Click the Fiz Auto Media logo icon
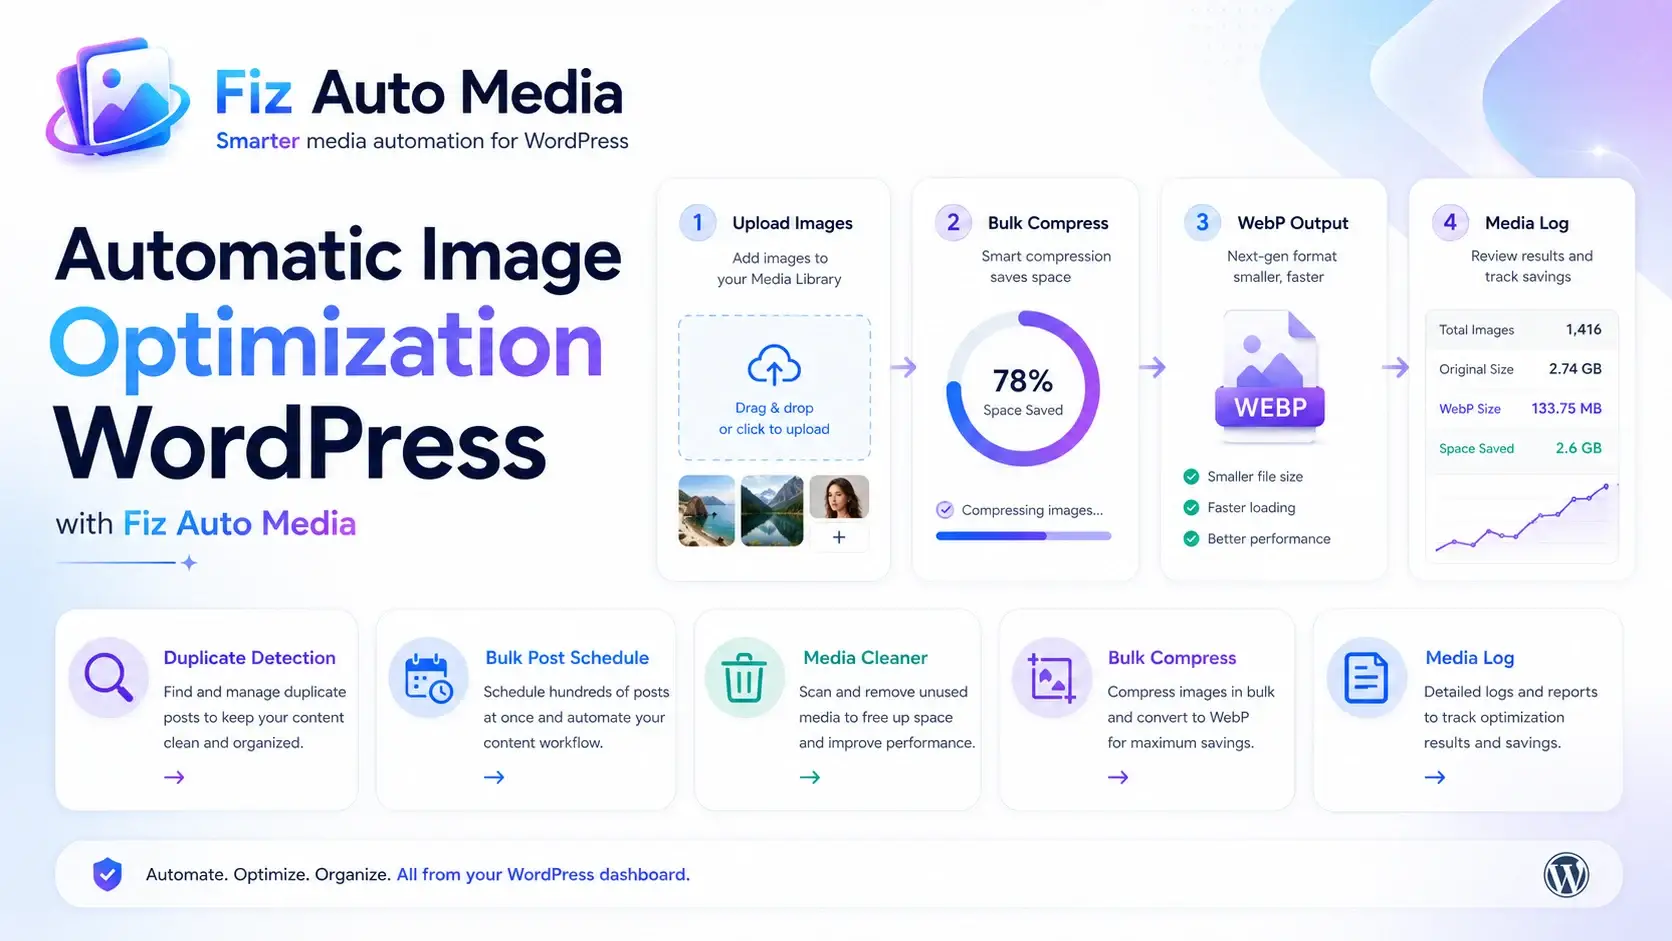 pos(118,98)
